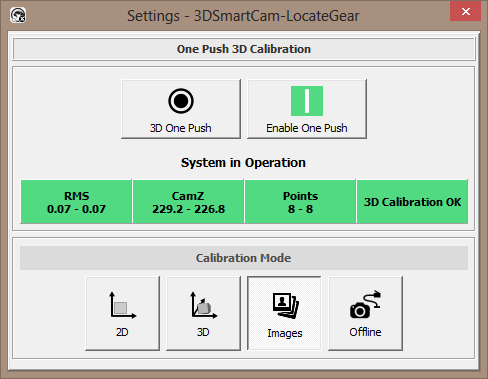Close the Settings window
This screenshot has height=379, width=488.
[465, 12]
